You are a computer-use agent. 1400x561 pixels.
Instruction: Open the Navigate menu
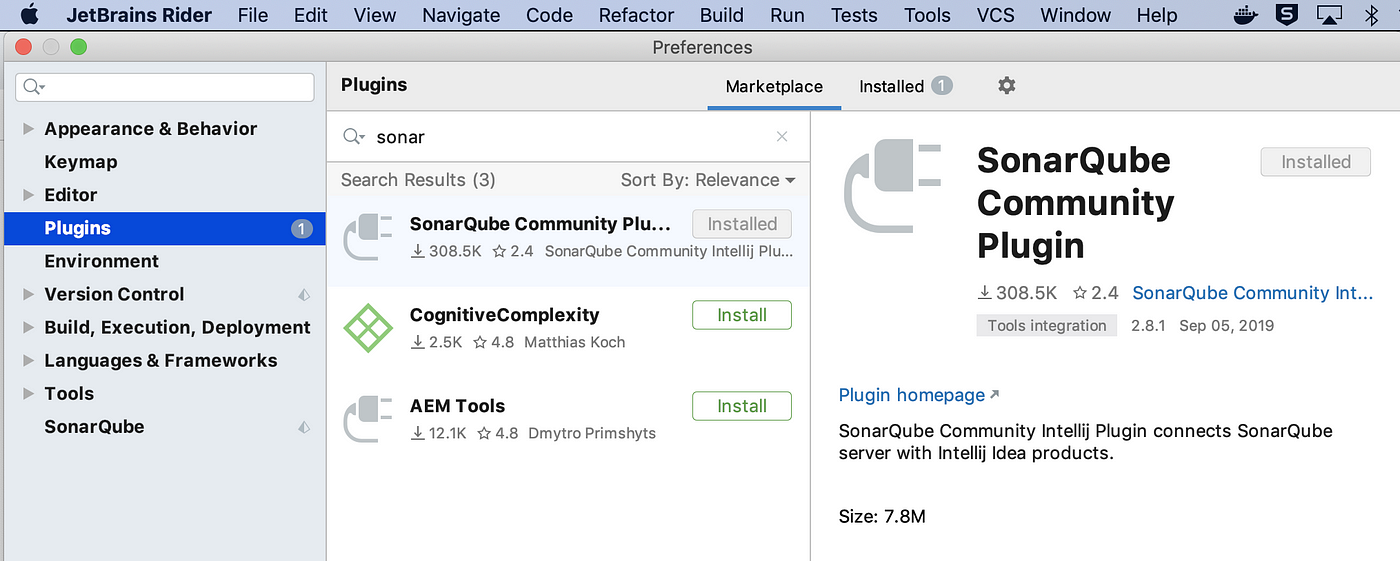(461, 15)
